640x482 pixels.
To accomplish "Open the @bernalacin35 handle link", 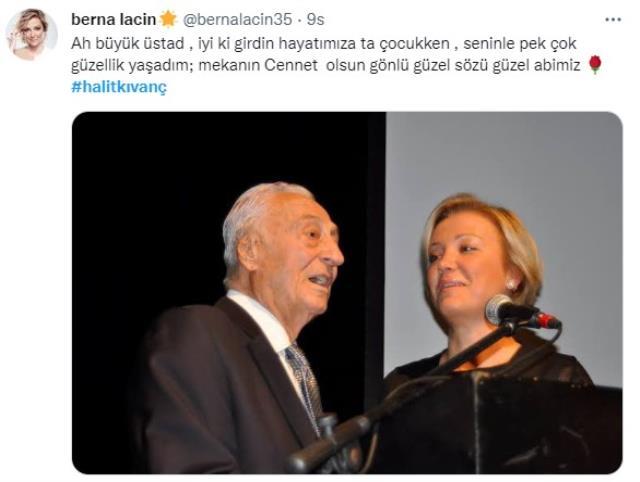I will pos(237,19).
